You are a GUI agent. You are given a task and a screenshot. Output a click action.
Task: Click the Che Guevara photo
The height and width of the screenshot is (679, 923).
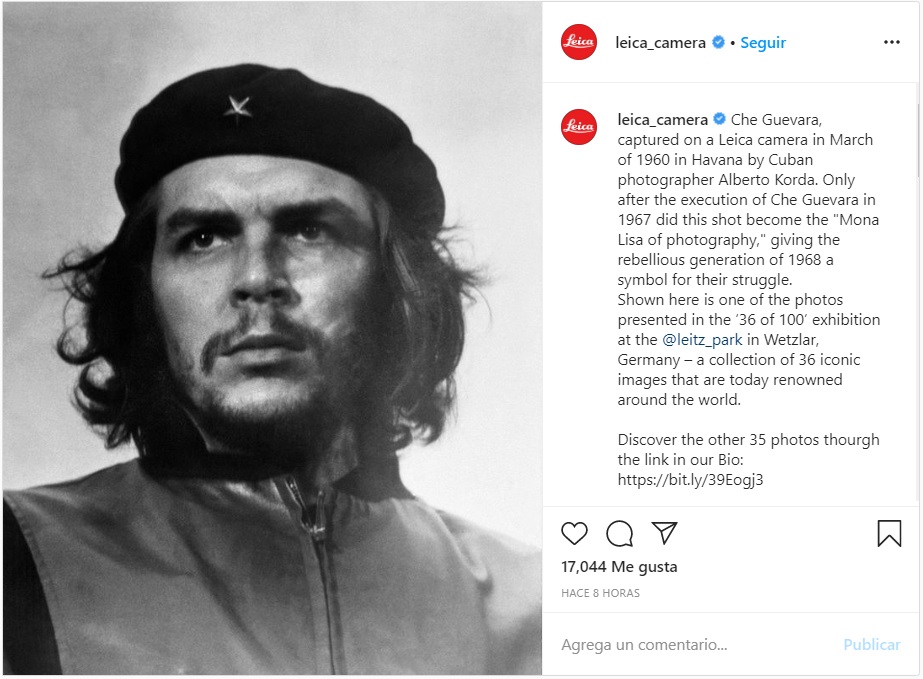(x=272, y=340)
